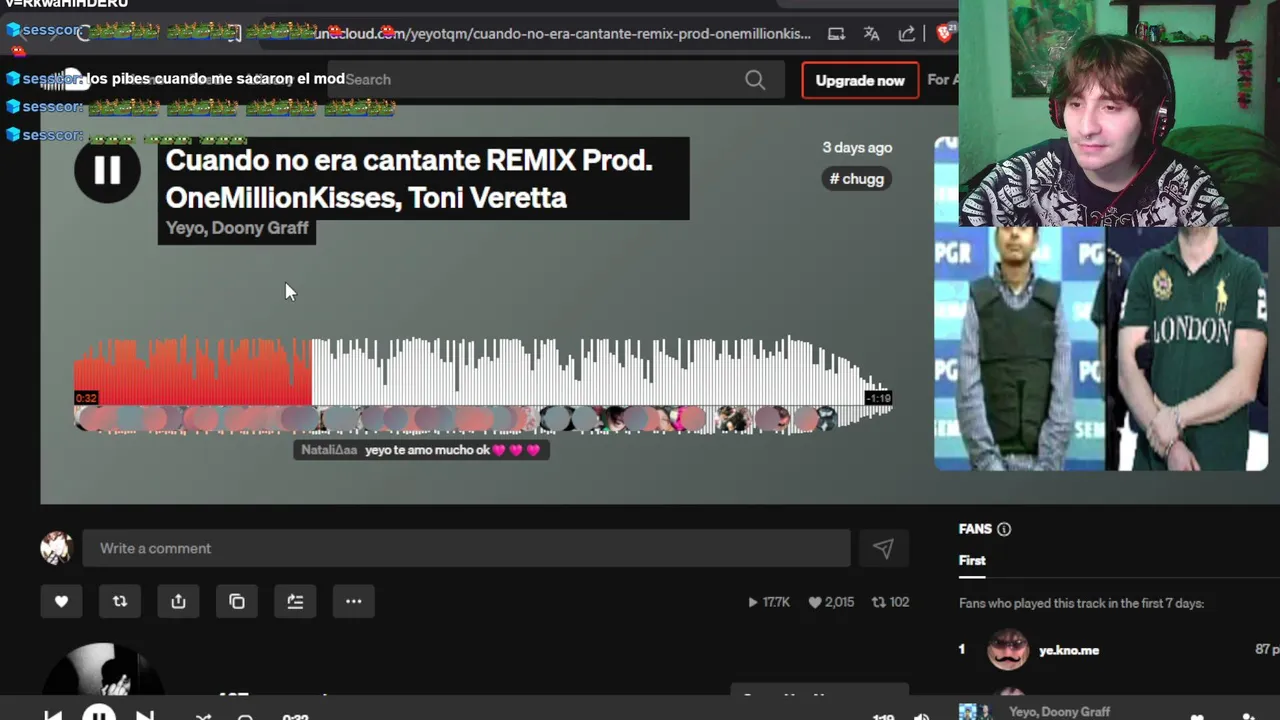The image size is (1280, 720).
Task: Seek back within the orange played waveform
Action: (x=192, y=372)
